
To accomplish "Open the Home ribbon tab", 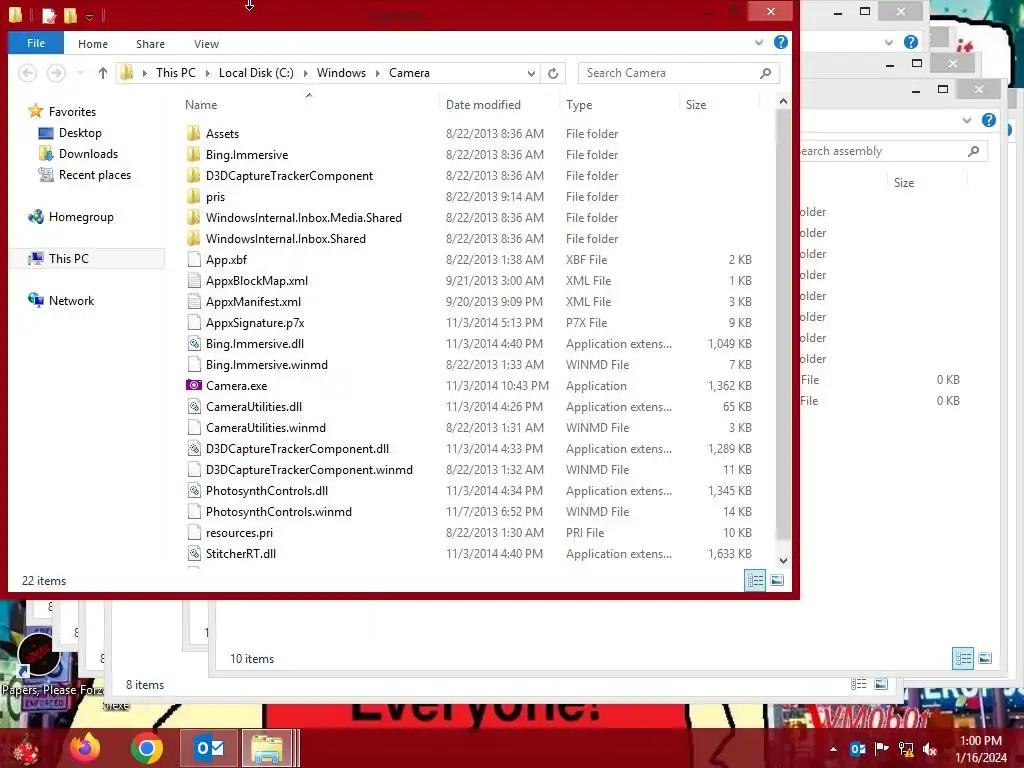I will [93, 44].
